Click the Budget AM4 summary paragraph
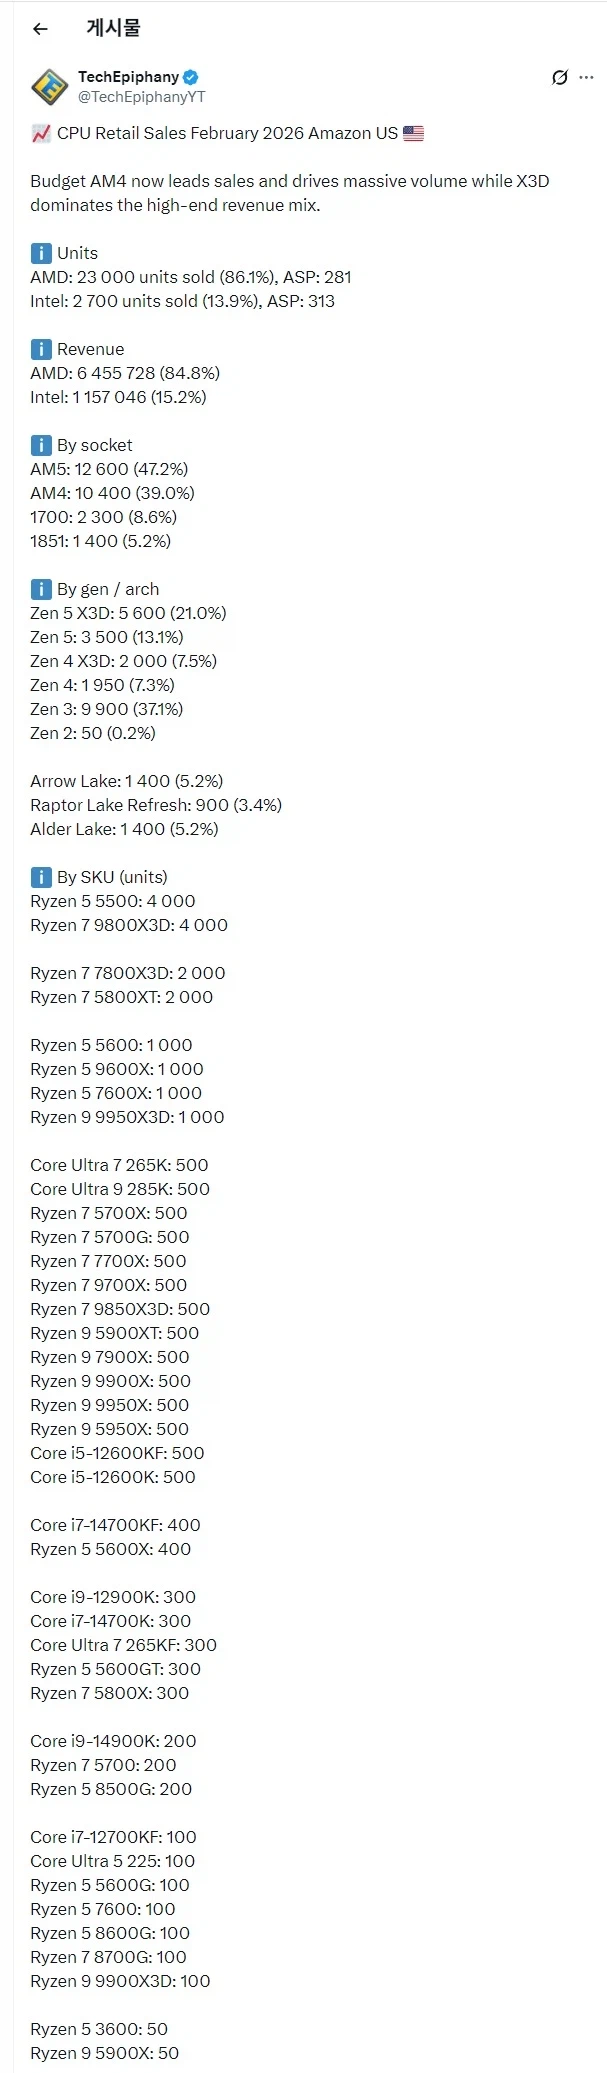607x2073 pixels. pos(290,193)
